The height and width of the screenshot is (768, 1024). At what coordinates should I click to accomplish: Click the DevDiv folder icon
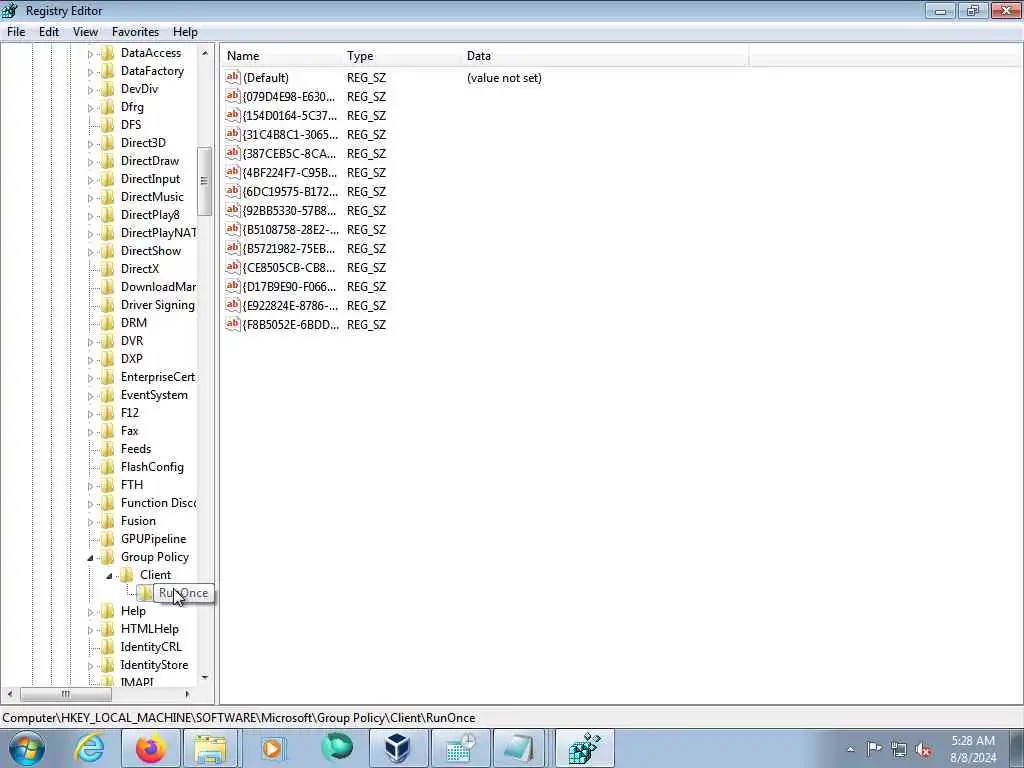(108, 89)
